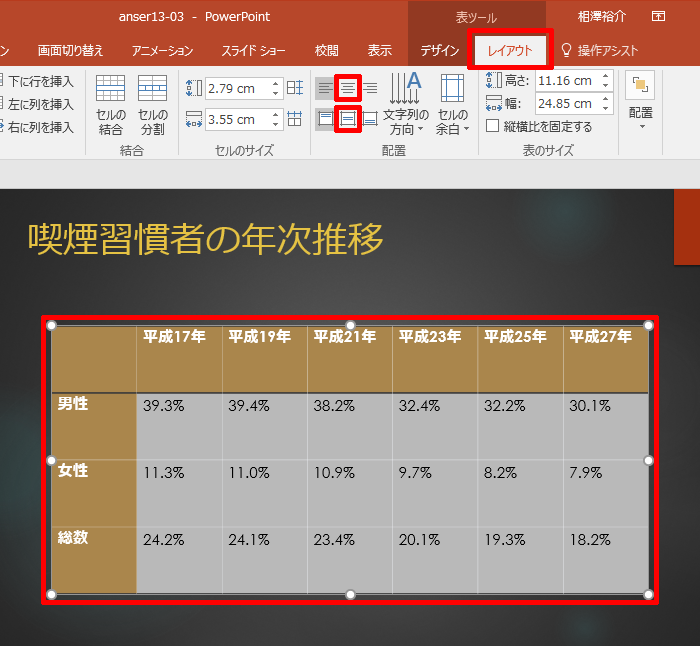Click the row header 男性
This screenshot has width=700, height=646.
(x=94, y=426)
